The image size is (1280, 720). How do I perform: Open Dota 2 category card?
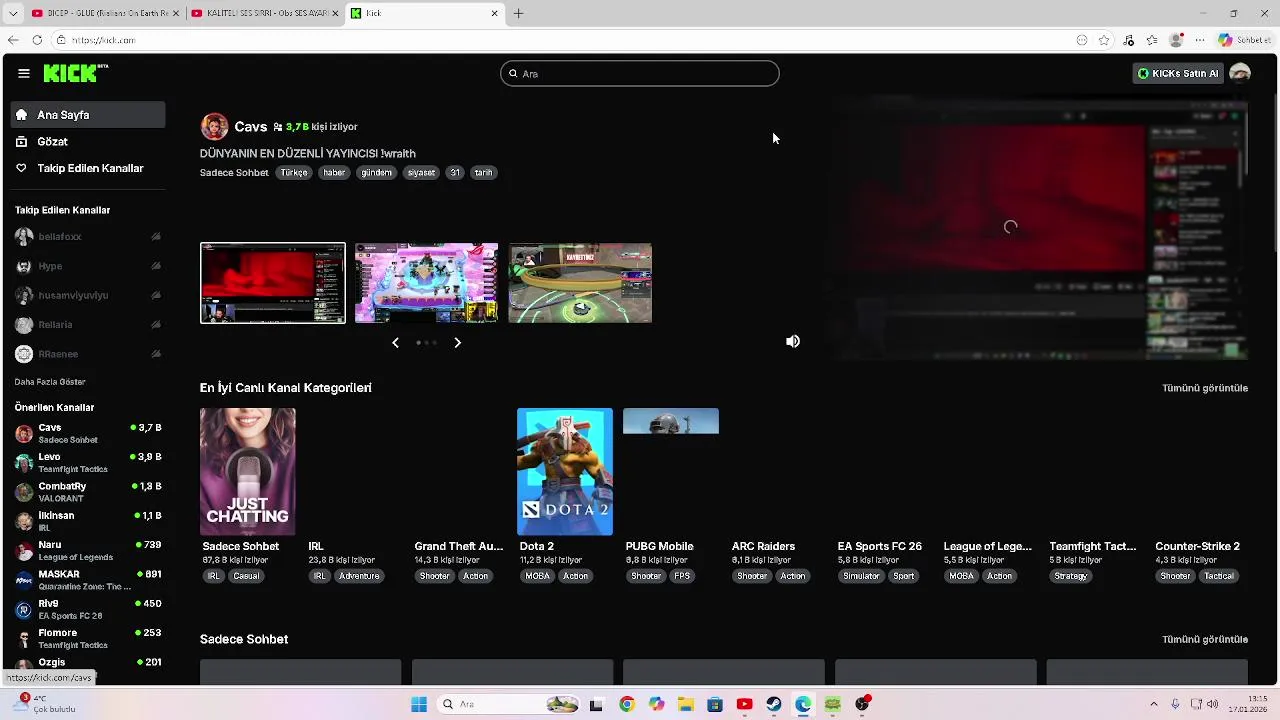pos(565,471)
